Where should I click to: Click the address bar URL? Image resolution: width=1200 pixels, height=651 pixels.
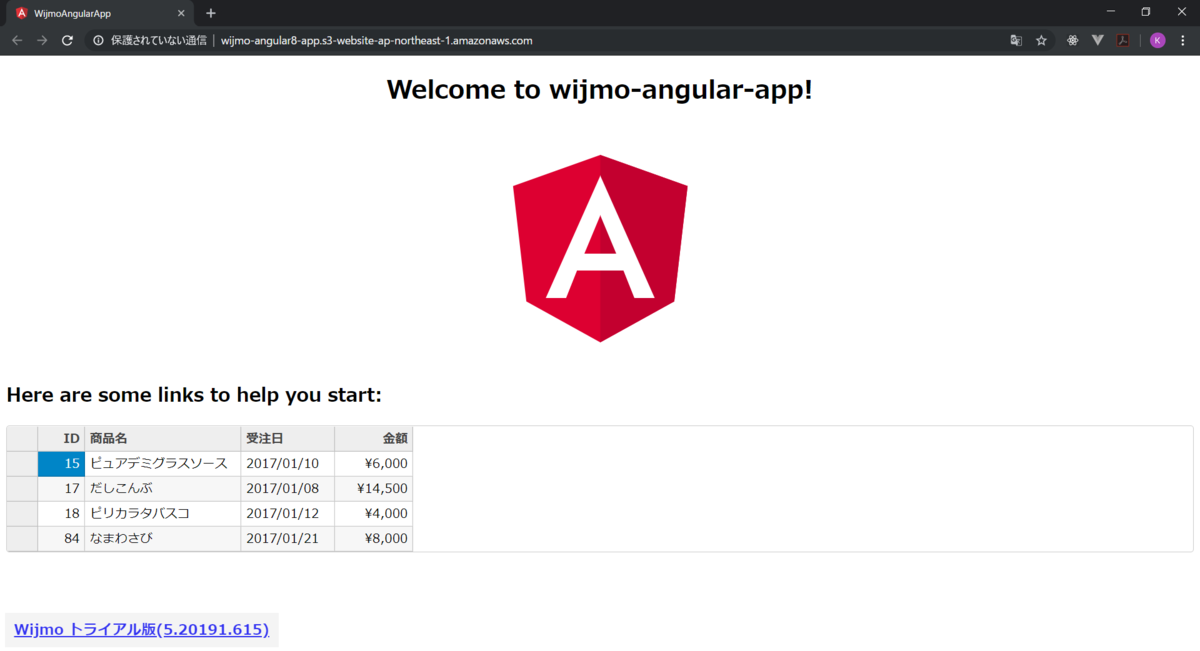376,41
